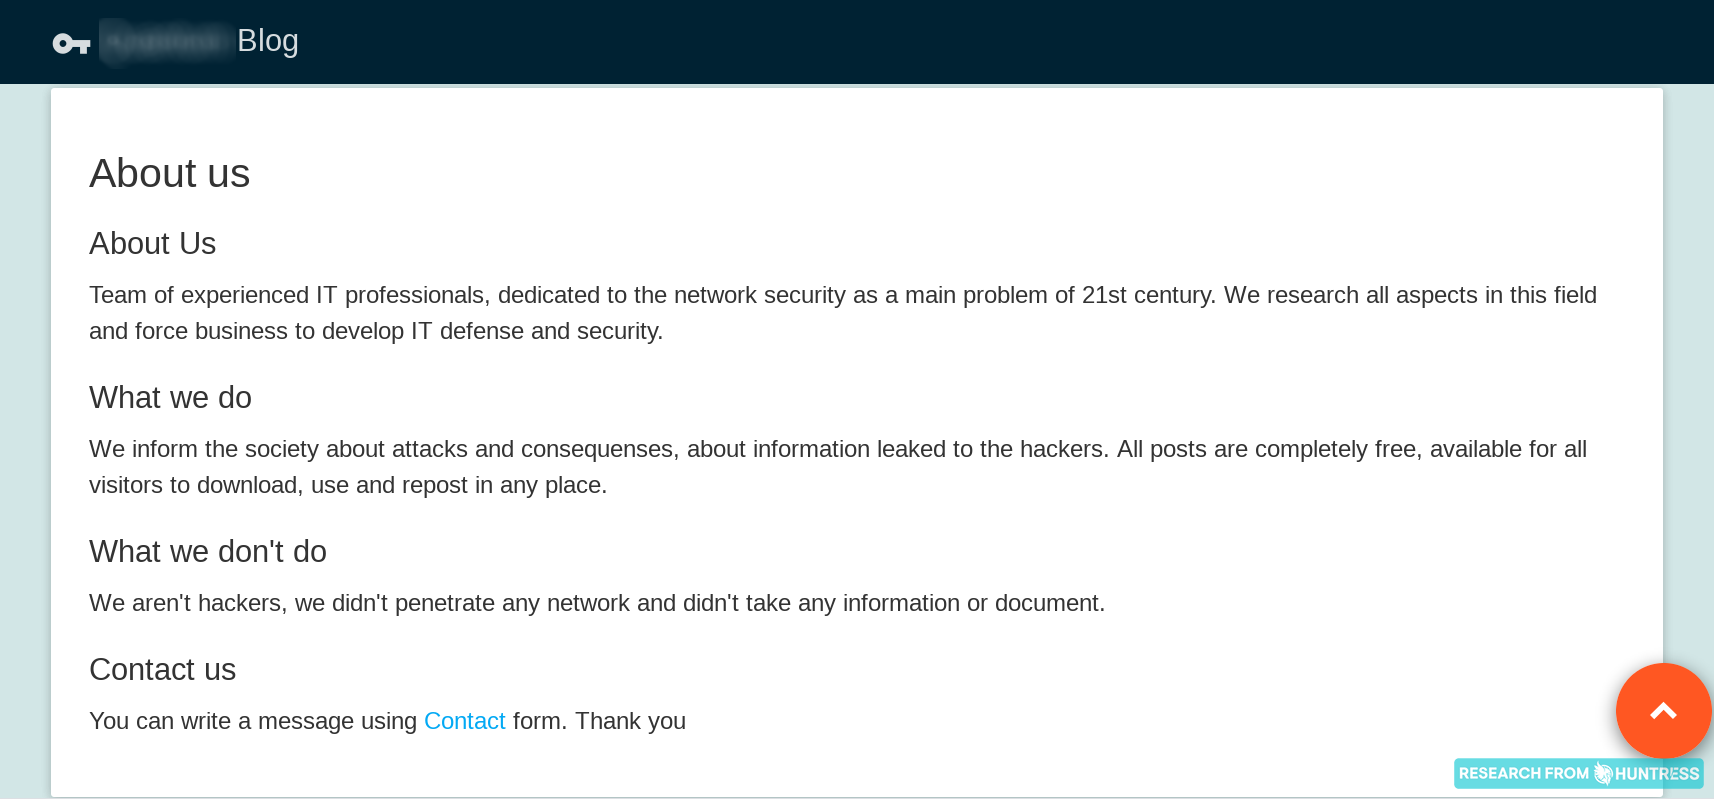The height and width of the screenshot is (799, 1714).
Task: Click the key icon in the header
Action: [x=71, y=43]
